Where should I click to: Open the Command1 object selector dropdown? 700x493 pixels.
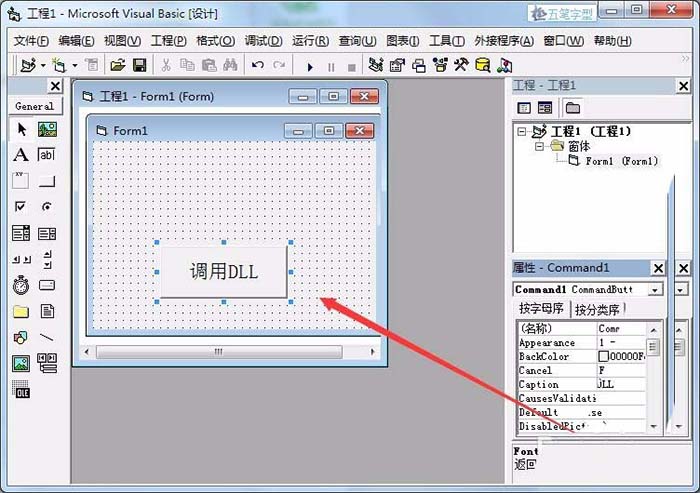point(654,290)
